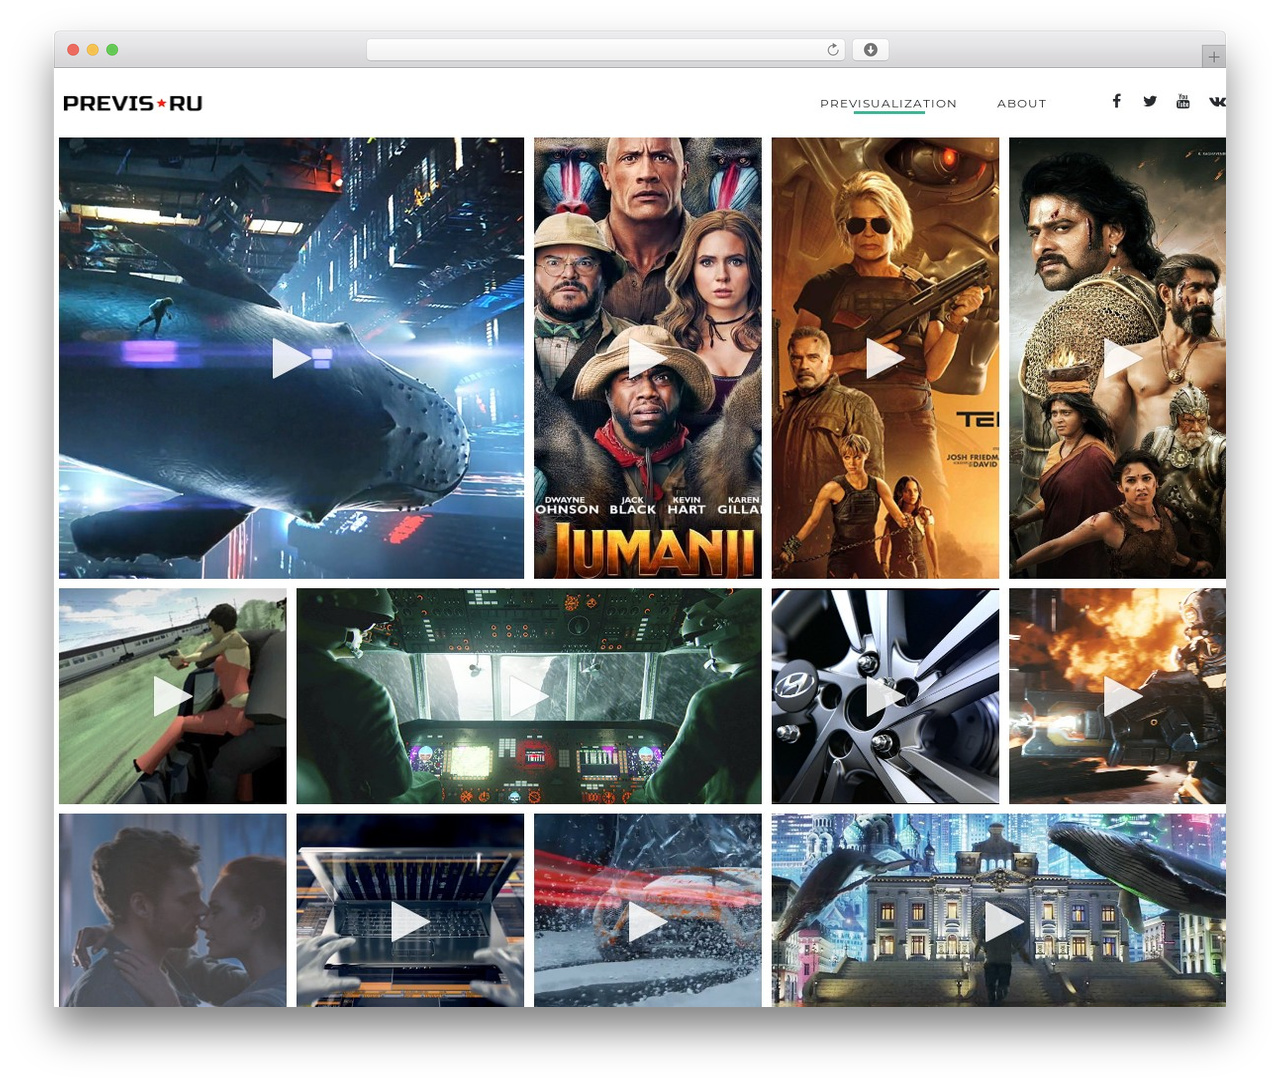
Task: Play the Hyundai wheel video
Action: 885,696
